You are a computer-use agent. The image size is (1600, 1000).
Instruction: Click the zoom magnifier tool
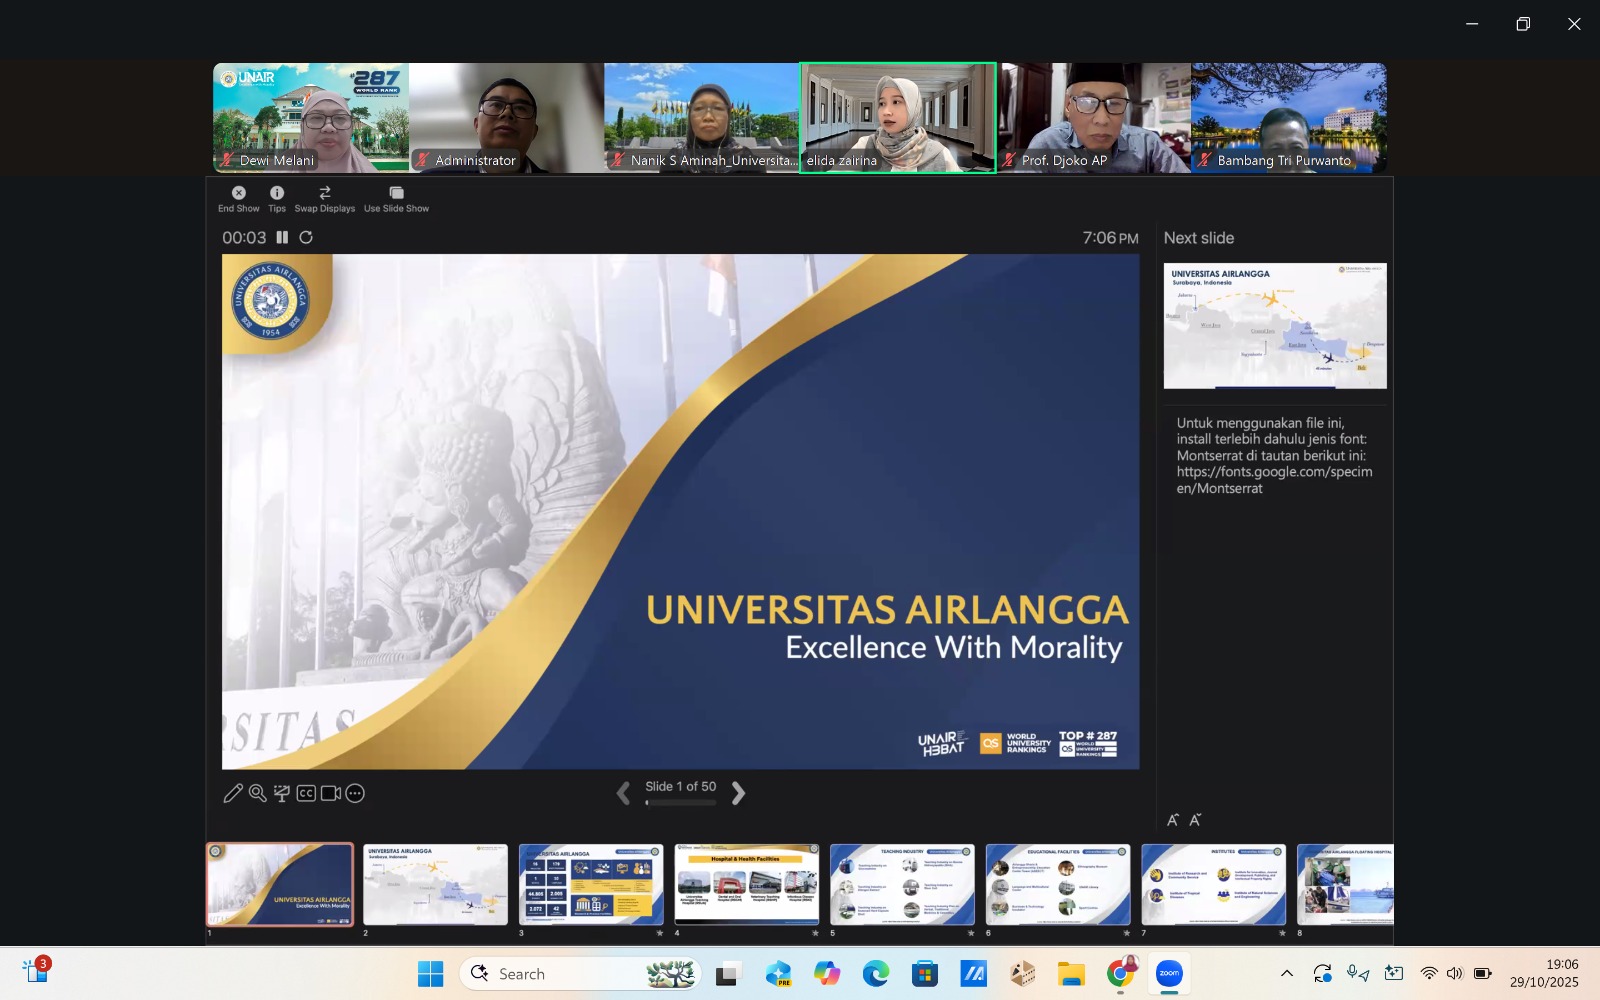(x=257, y=793)
